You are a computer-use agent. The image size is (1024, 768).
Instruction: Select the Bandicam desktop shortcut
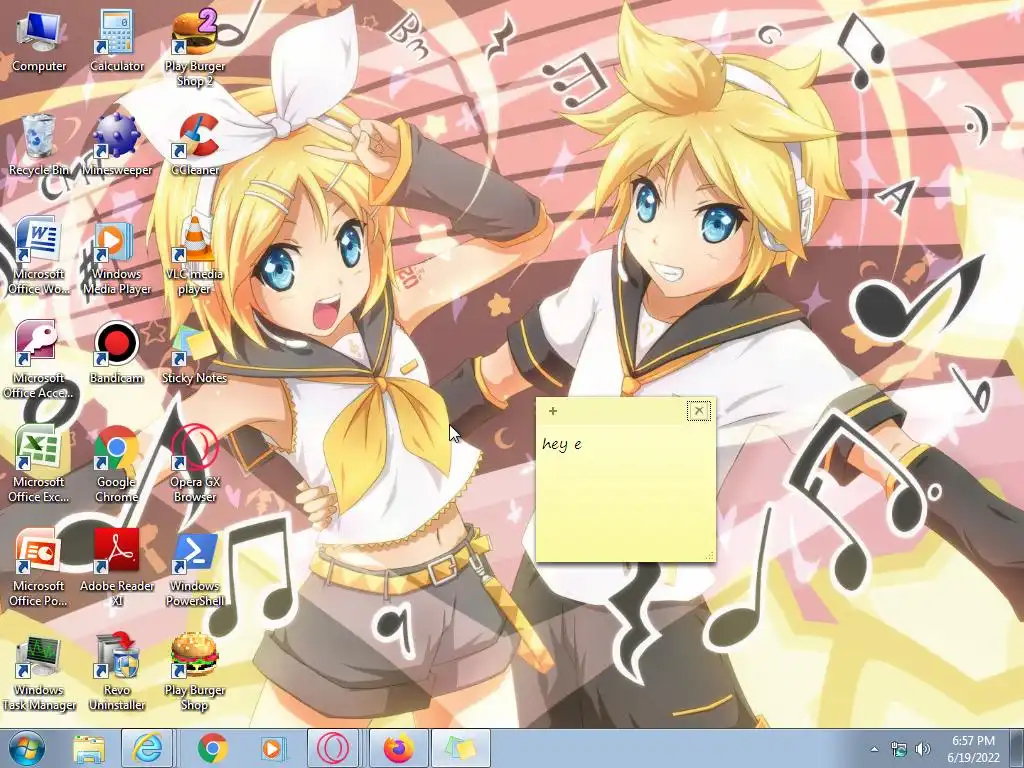click(x=117, y=353)
